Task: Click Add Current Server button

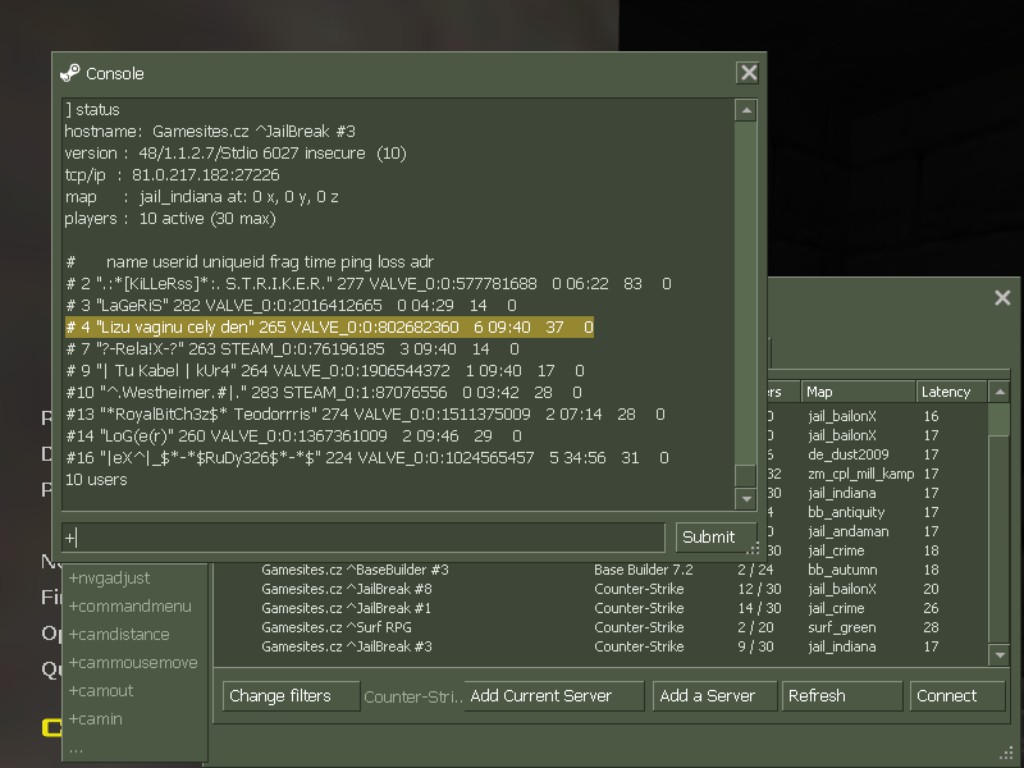Action: tap(554, 696)
